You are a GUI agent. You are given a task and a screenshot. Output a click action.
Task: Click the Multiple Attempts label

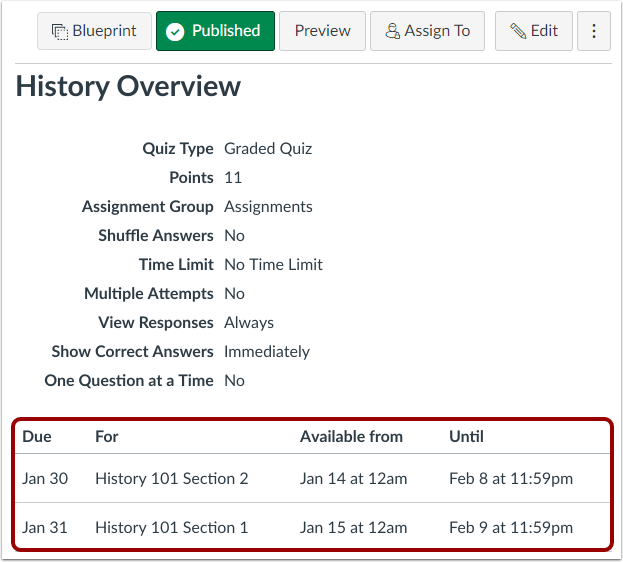pyautogui.click(x=149, y=294)
